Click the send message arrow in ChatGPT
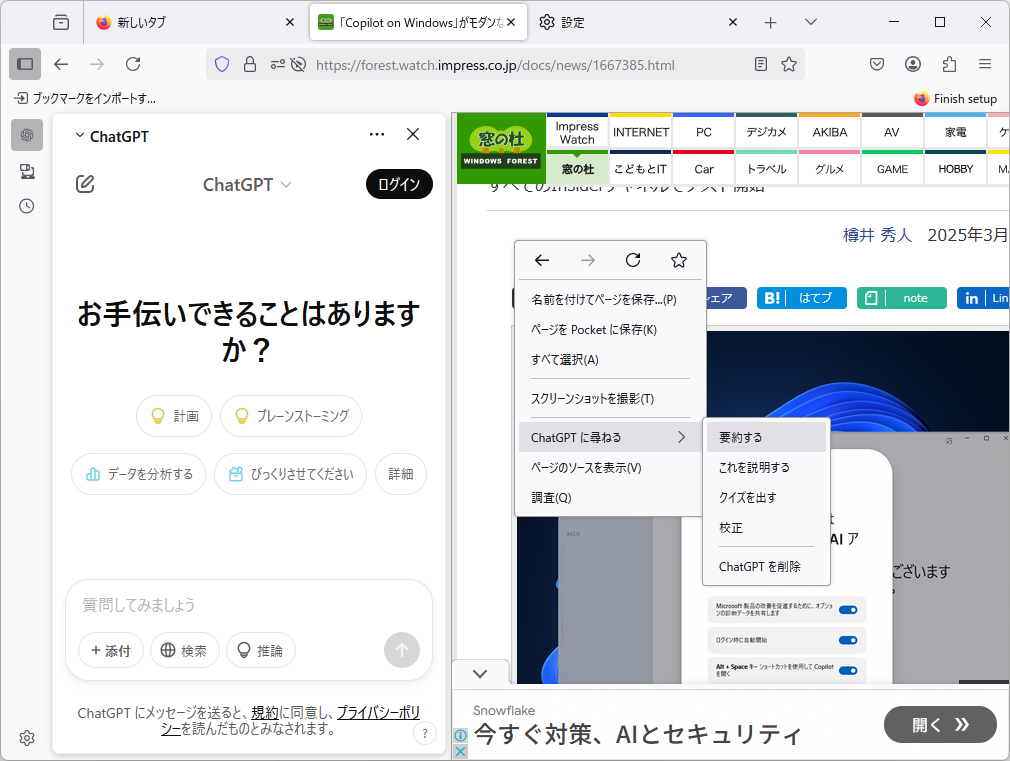The image size is (1010, 761). point(402,650)
